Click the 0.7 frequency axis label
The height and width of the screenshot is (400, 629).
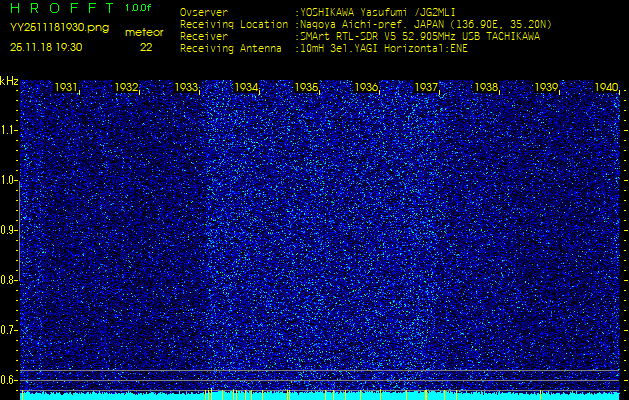(x=8, y=330)
